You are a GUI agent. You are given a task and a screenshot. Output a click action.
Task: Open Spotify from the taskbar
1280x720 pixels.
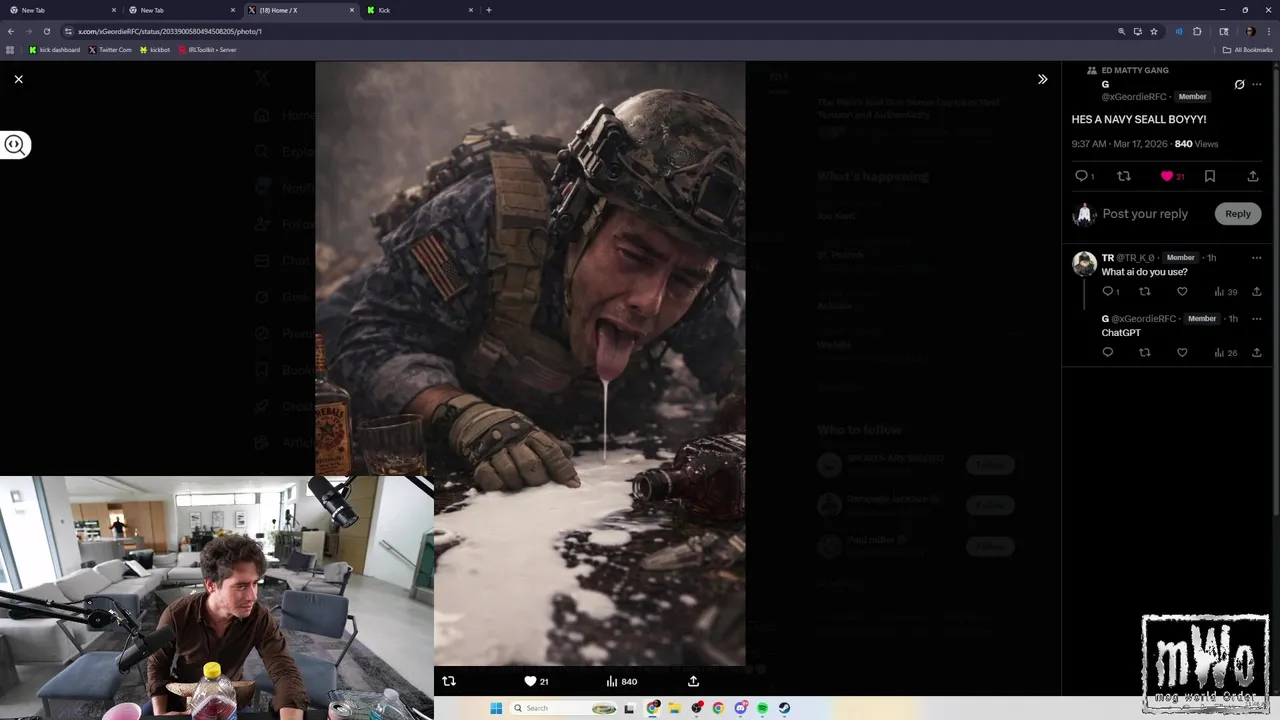(x=763, y=708)
